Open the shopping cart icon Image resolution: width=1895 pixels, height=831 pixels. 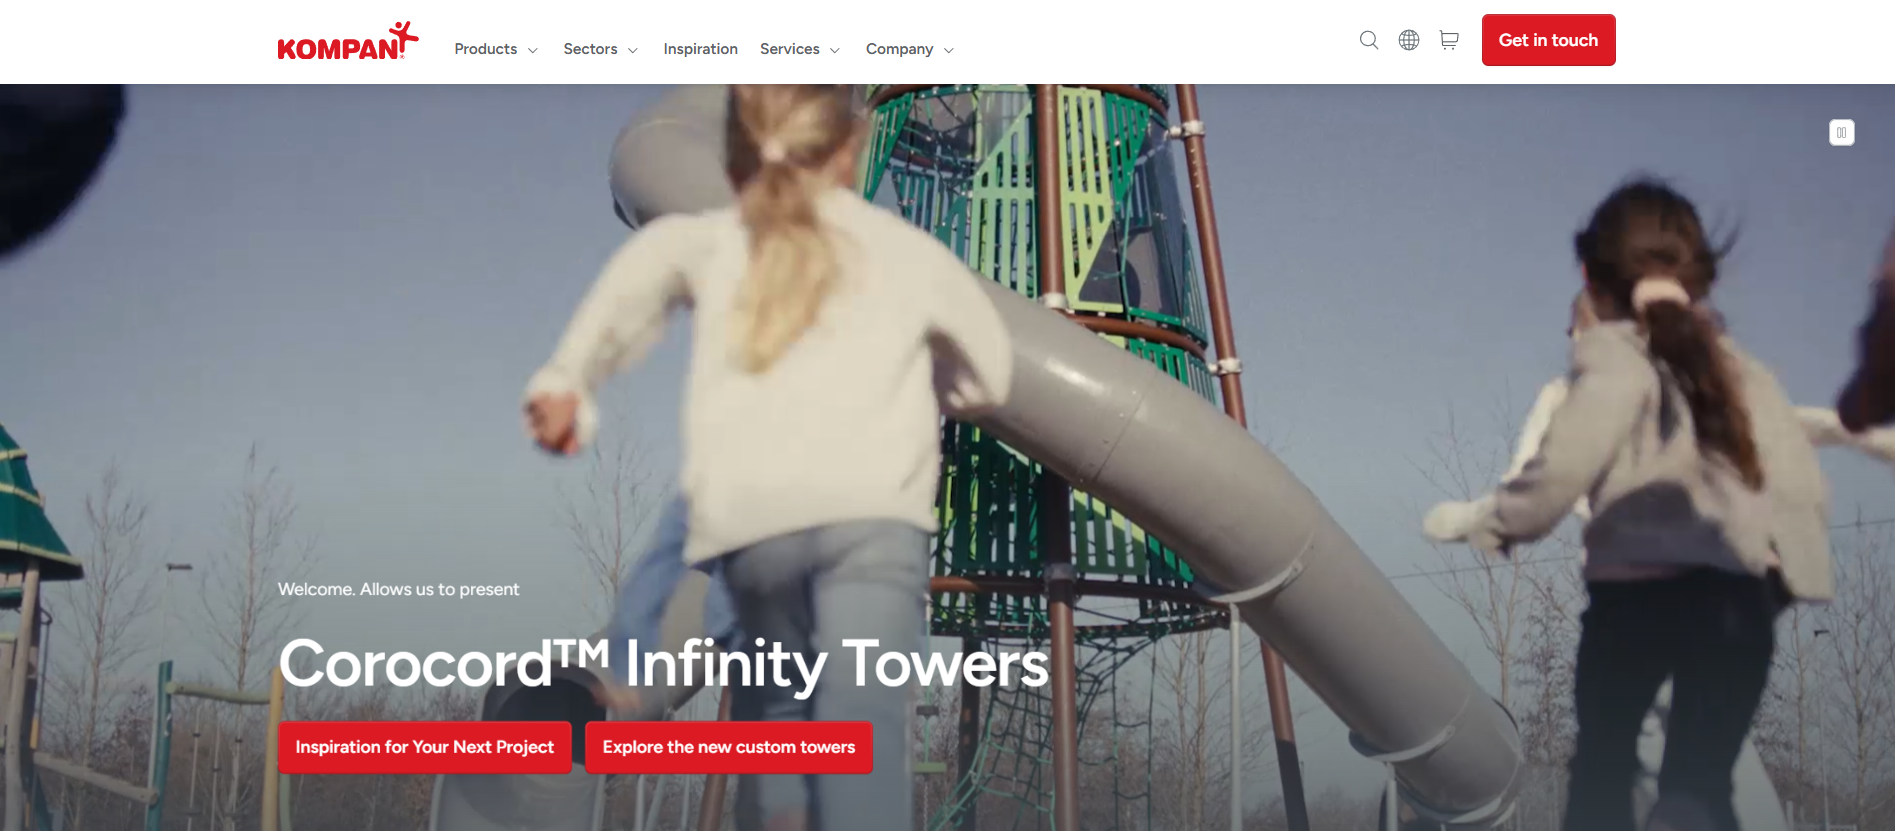click(1449, 40)
